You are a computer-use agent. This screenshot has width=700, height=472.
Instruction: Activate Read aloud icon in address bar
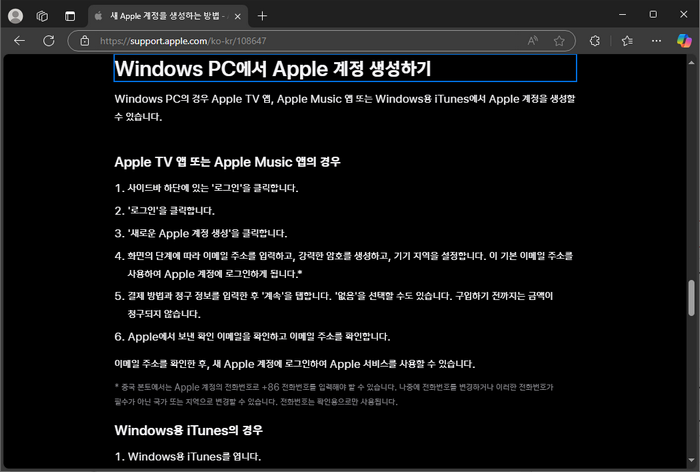click(533, 41)
